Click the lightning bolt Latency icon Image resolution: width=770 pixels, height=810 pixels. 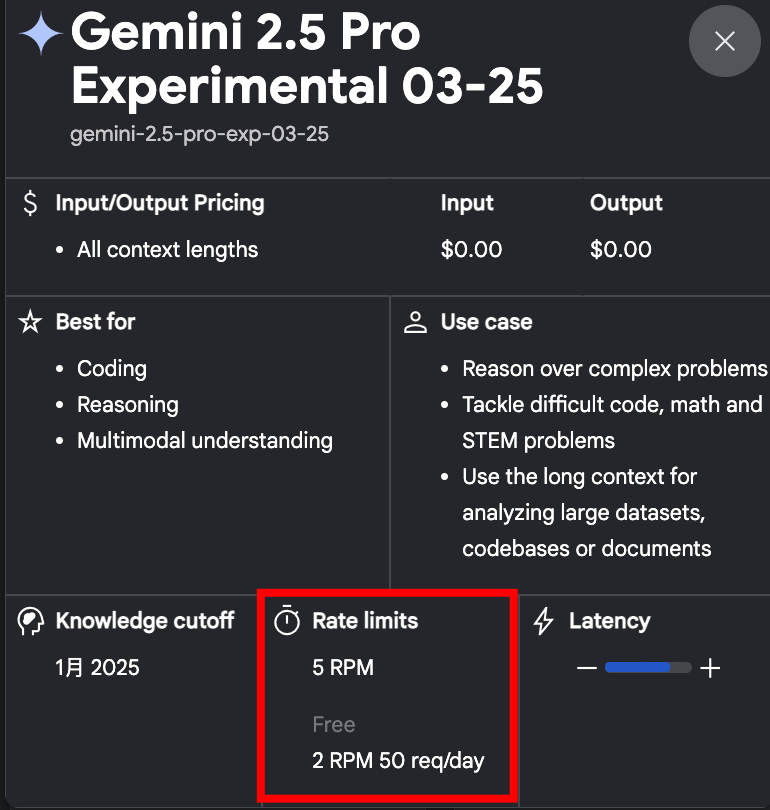(543, 621)
